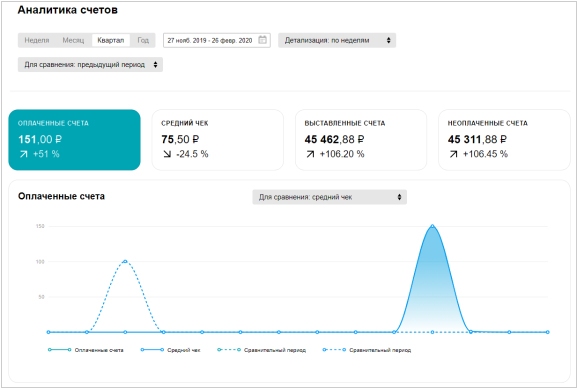The image size is (577, 388).
Task: Click the 75,50 ₽ value
Action: pyautogui.click(x=180, y=139)
